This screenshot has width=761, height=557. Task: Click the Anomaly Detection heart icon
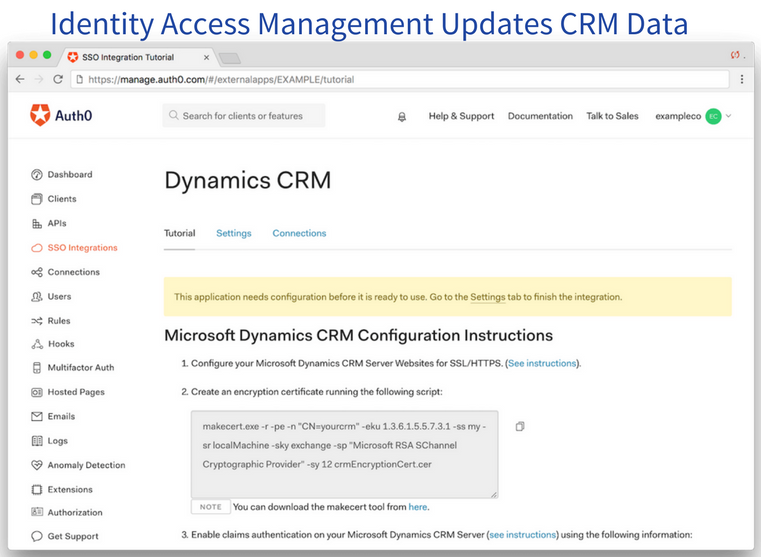point(37,465)
